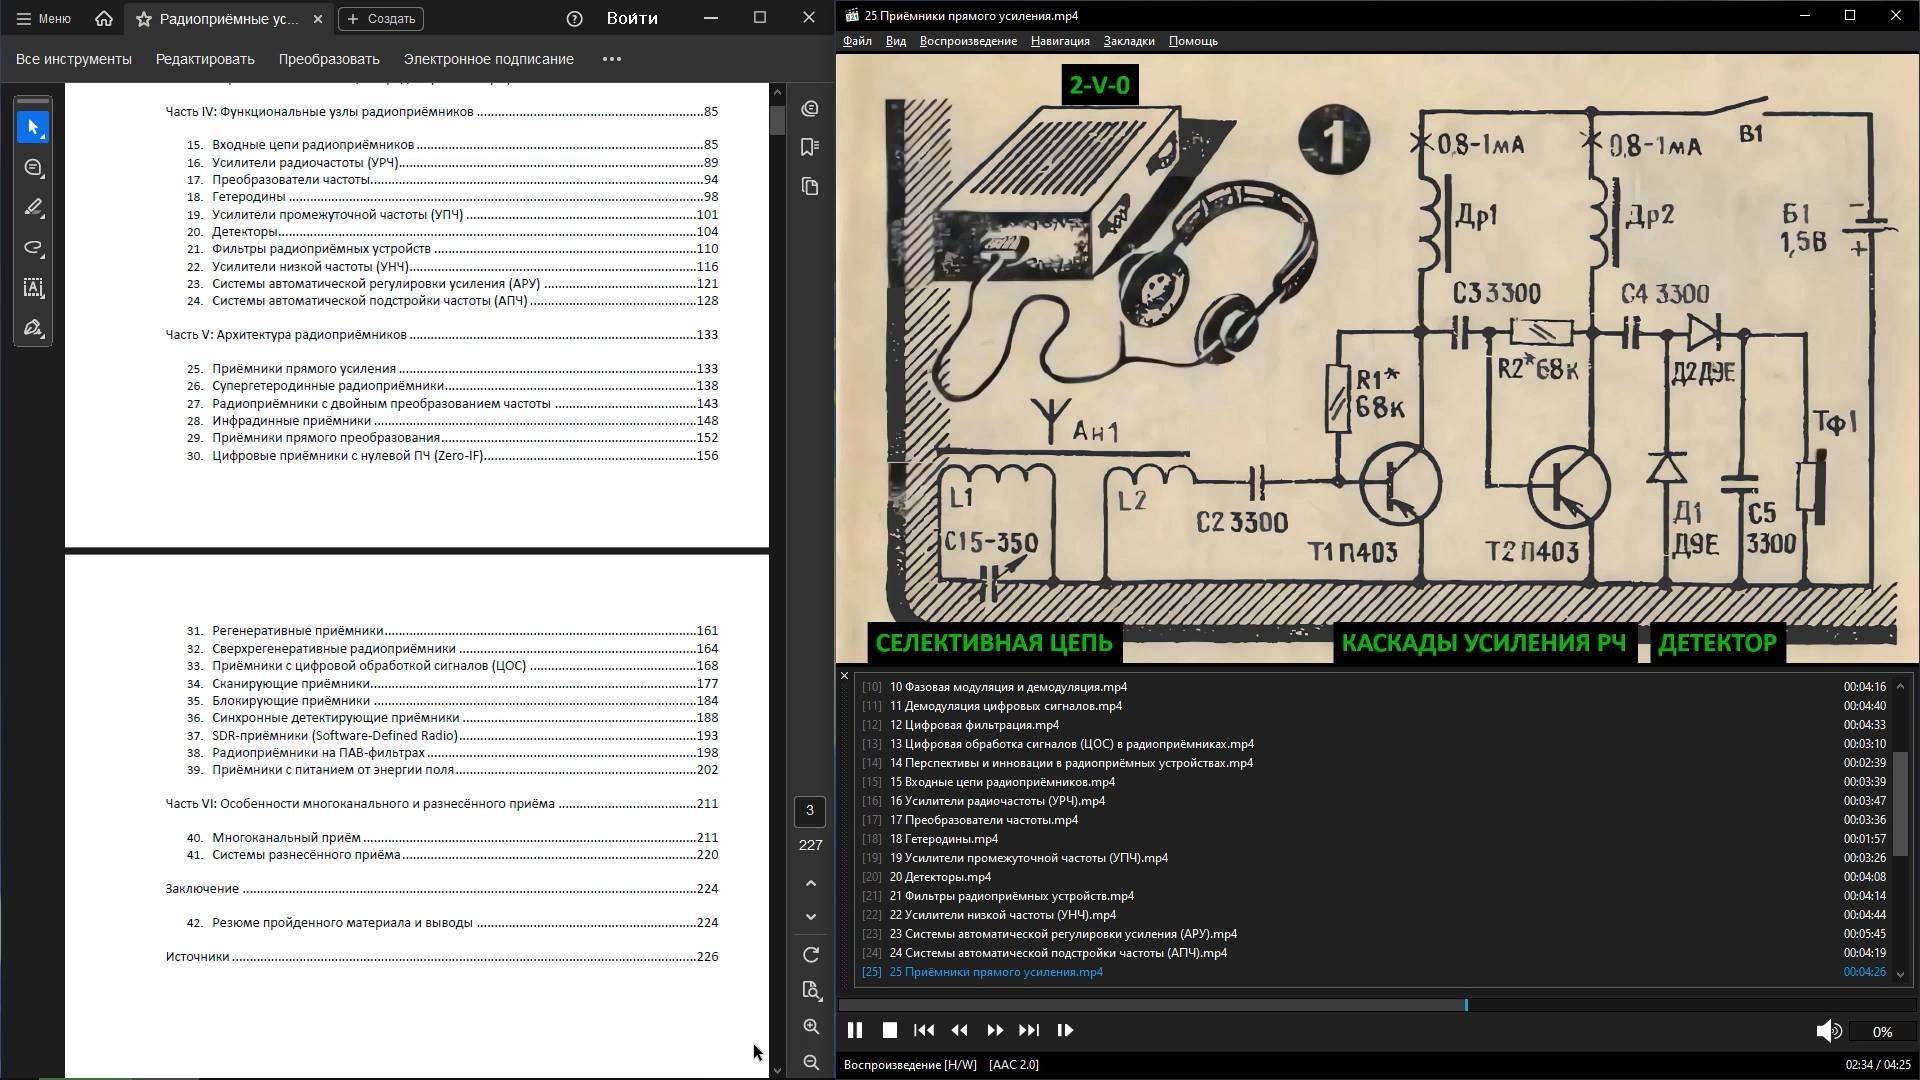Play 20 Детекторы.mp4 from the playlist
1920x1080 pixels.
point(940,877)
